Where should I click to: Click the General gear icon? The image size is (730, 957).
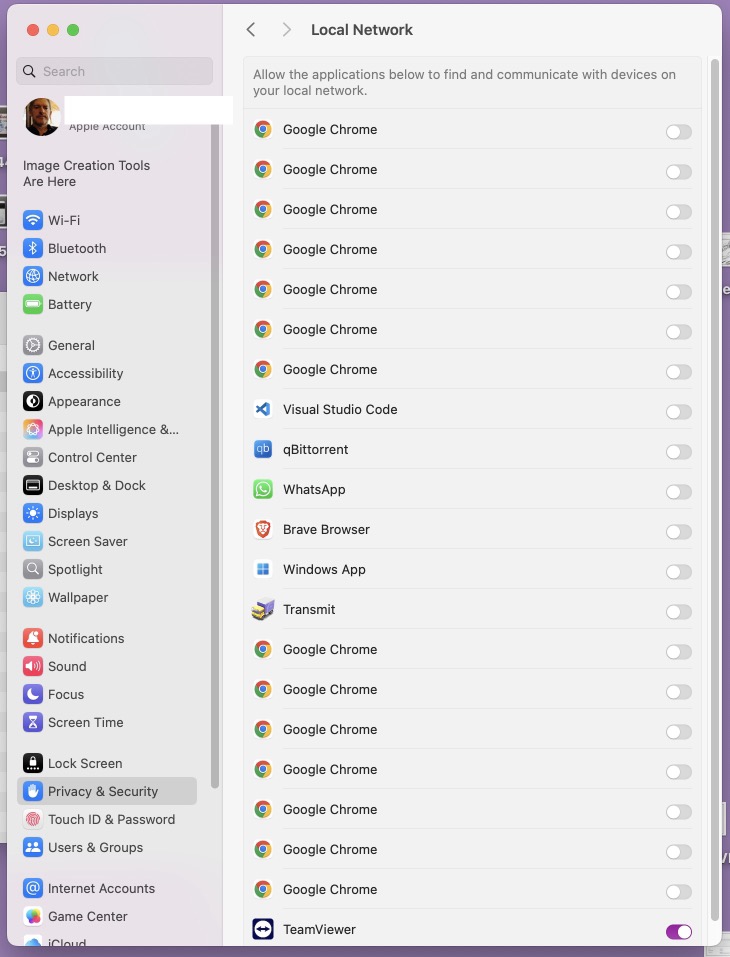pyautogui.click(x=33, y=345)
